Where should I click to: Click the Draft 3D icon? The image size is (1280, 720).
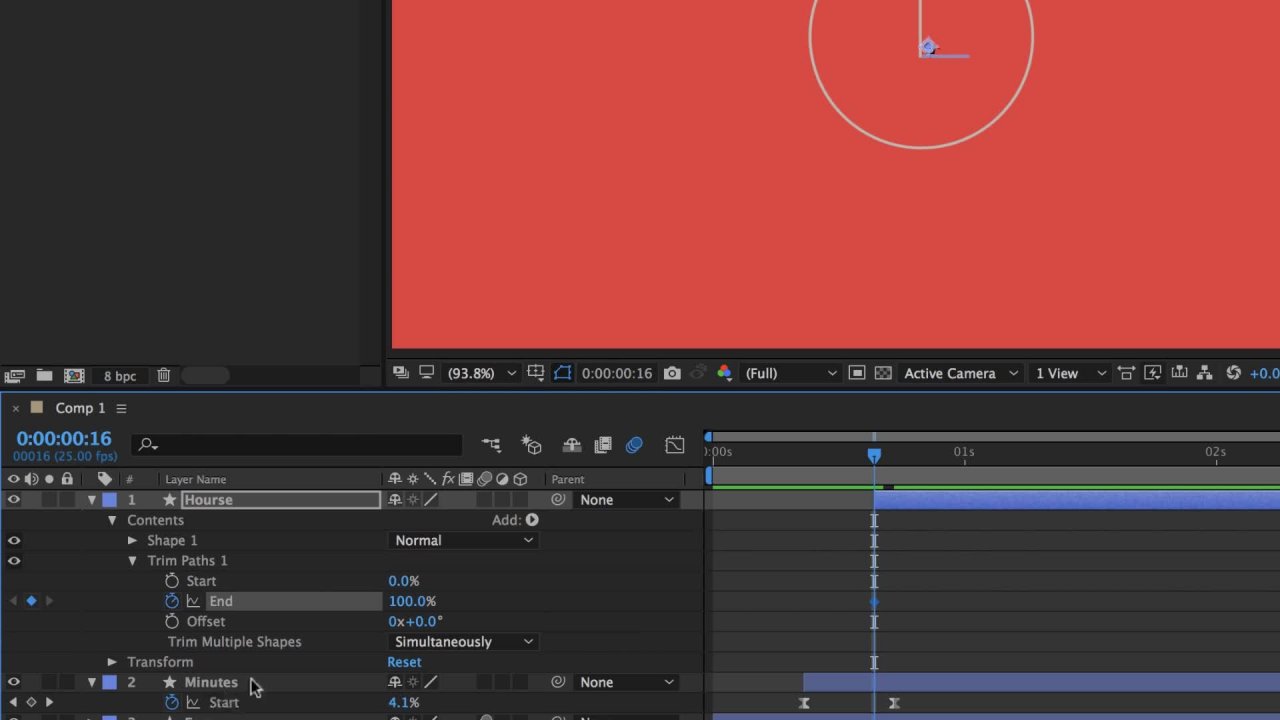point(532,445)
